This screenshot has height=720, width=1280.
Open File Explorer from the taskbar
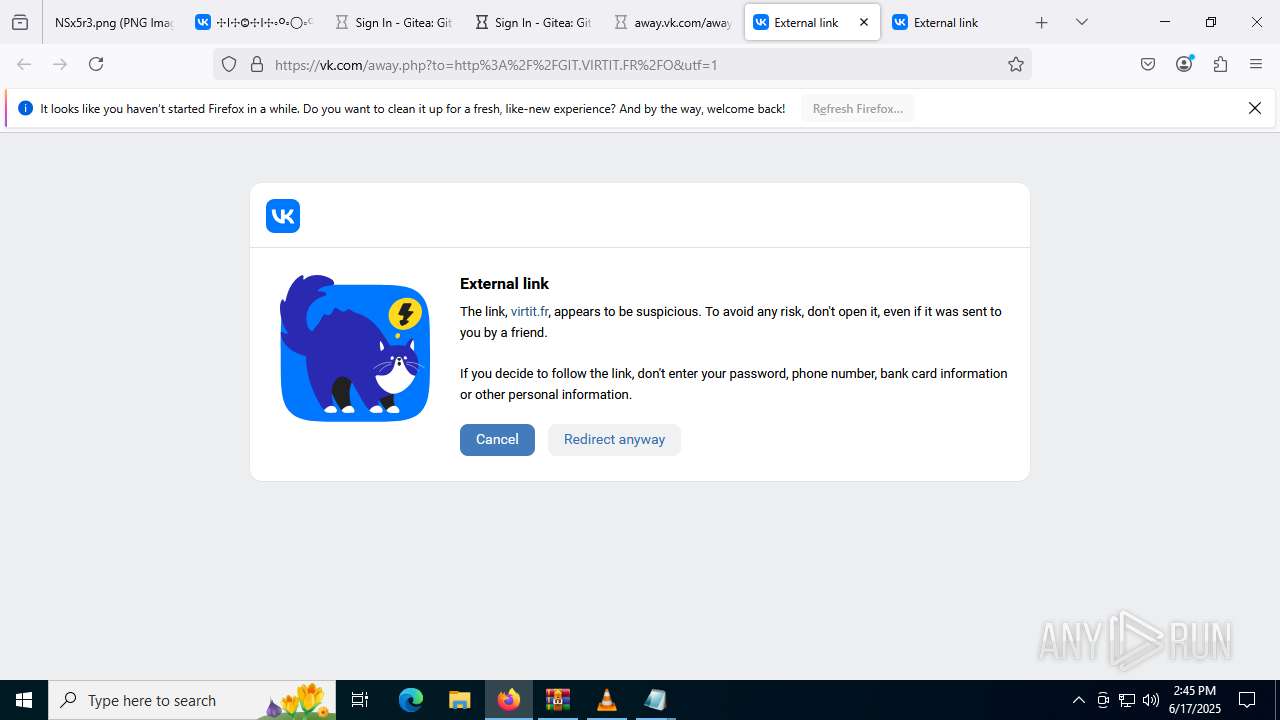point(459,700)
